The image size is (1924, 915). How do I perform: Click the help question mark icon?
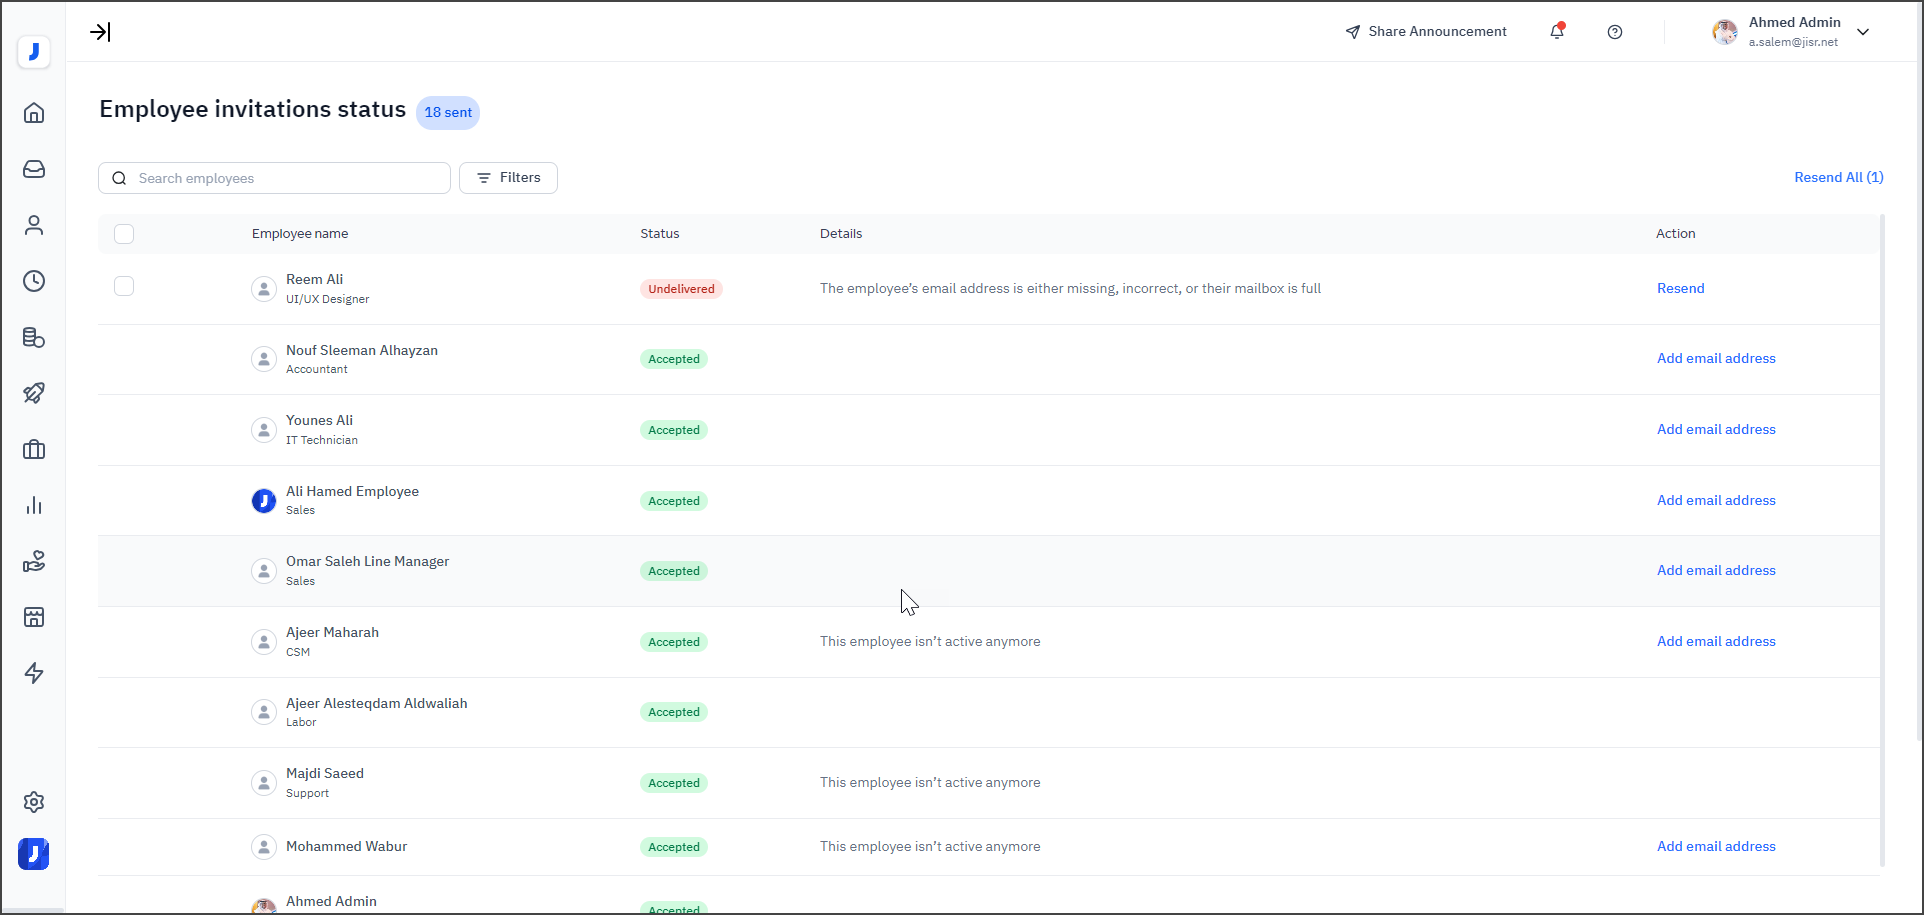1615,32
